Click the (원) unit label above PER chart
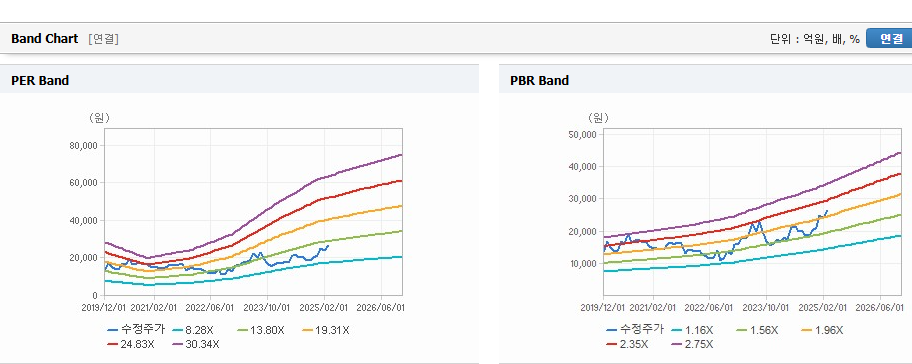Screen dimensions: 912x364 (x=99, y=118)
